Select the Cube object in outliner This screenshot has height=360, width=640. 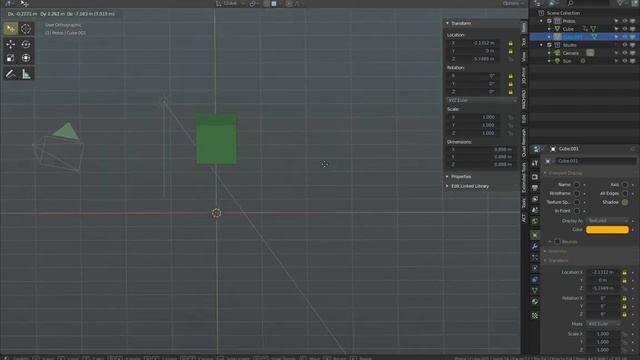click(568, 29)
